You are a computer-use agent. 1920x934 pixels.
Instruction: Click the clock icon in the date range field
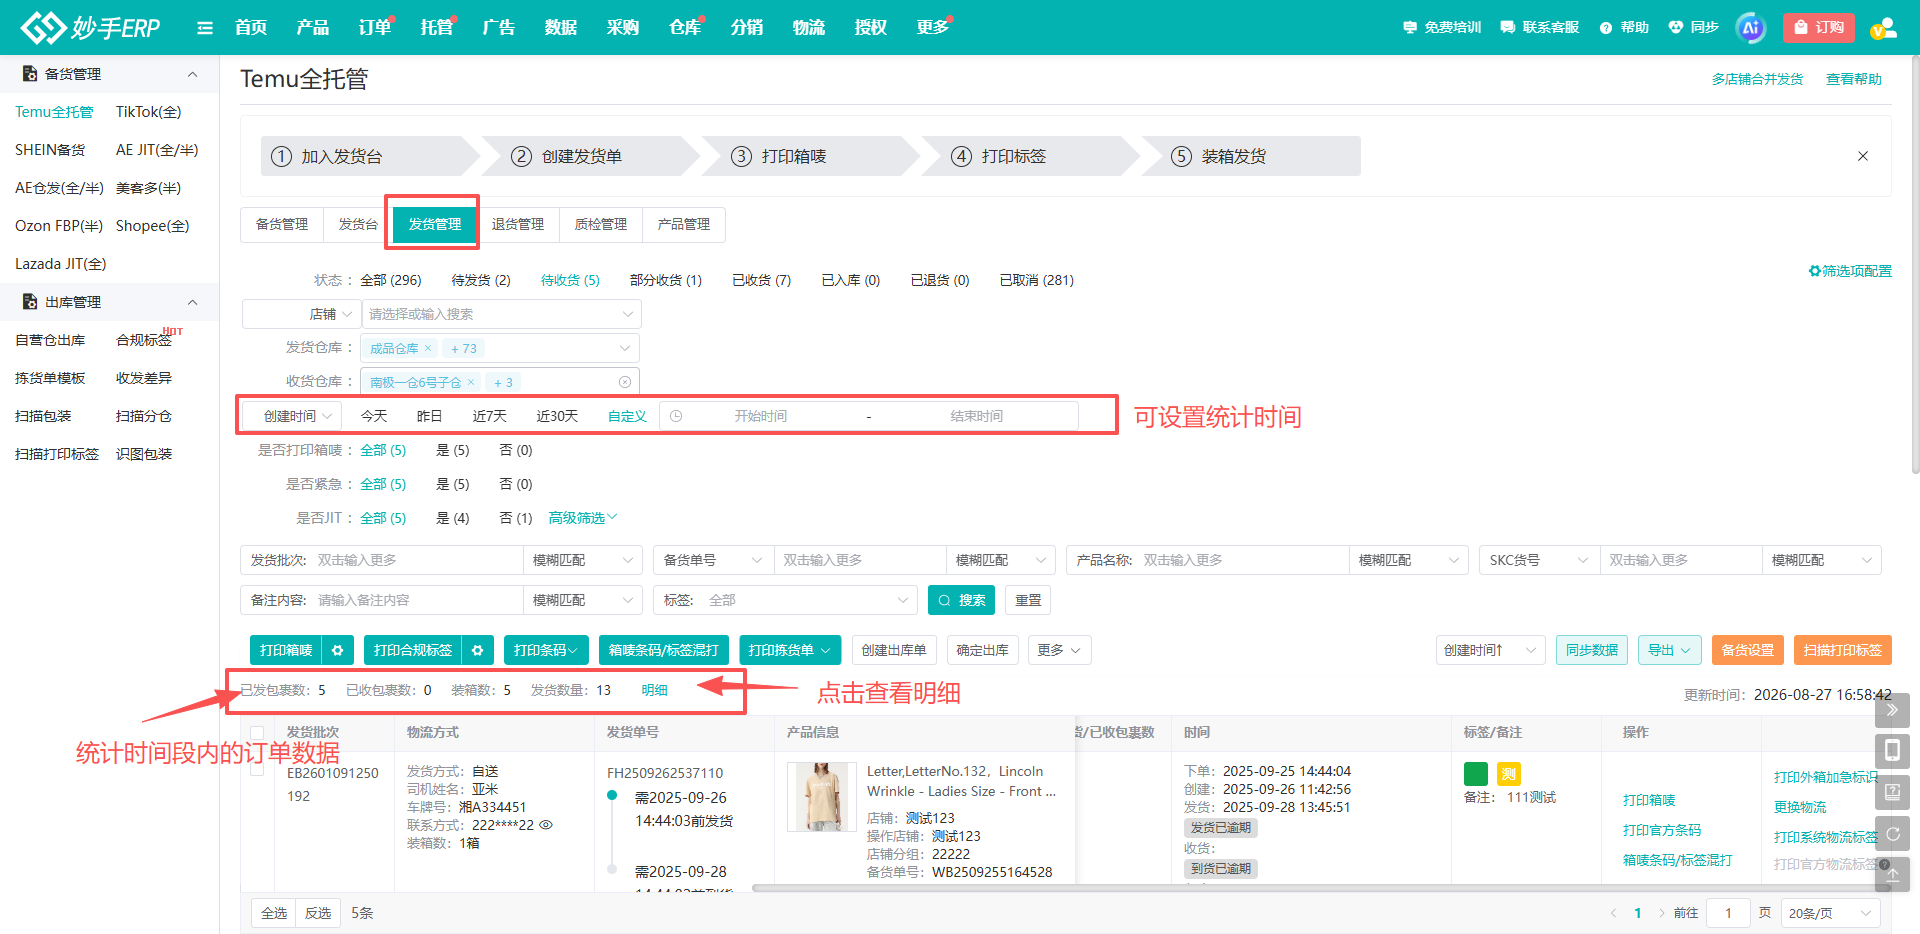click(676, 416)
